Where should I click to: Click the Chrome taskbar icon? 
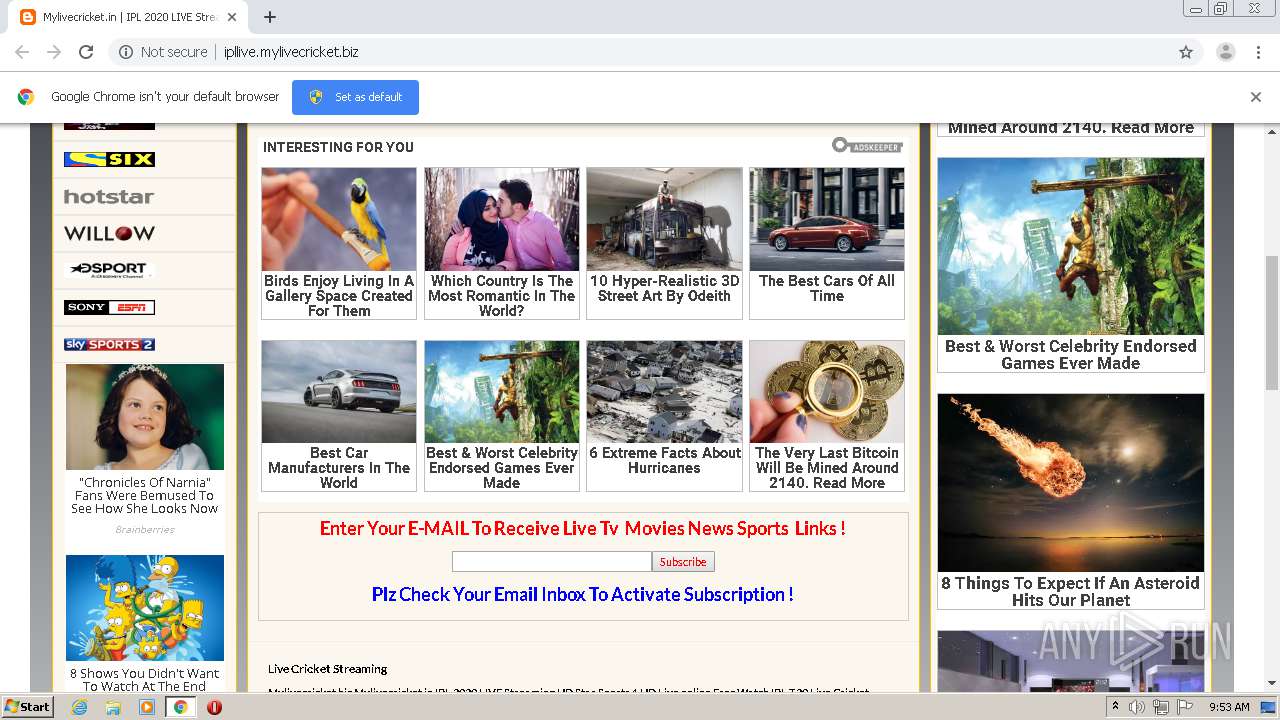181,707
